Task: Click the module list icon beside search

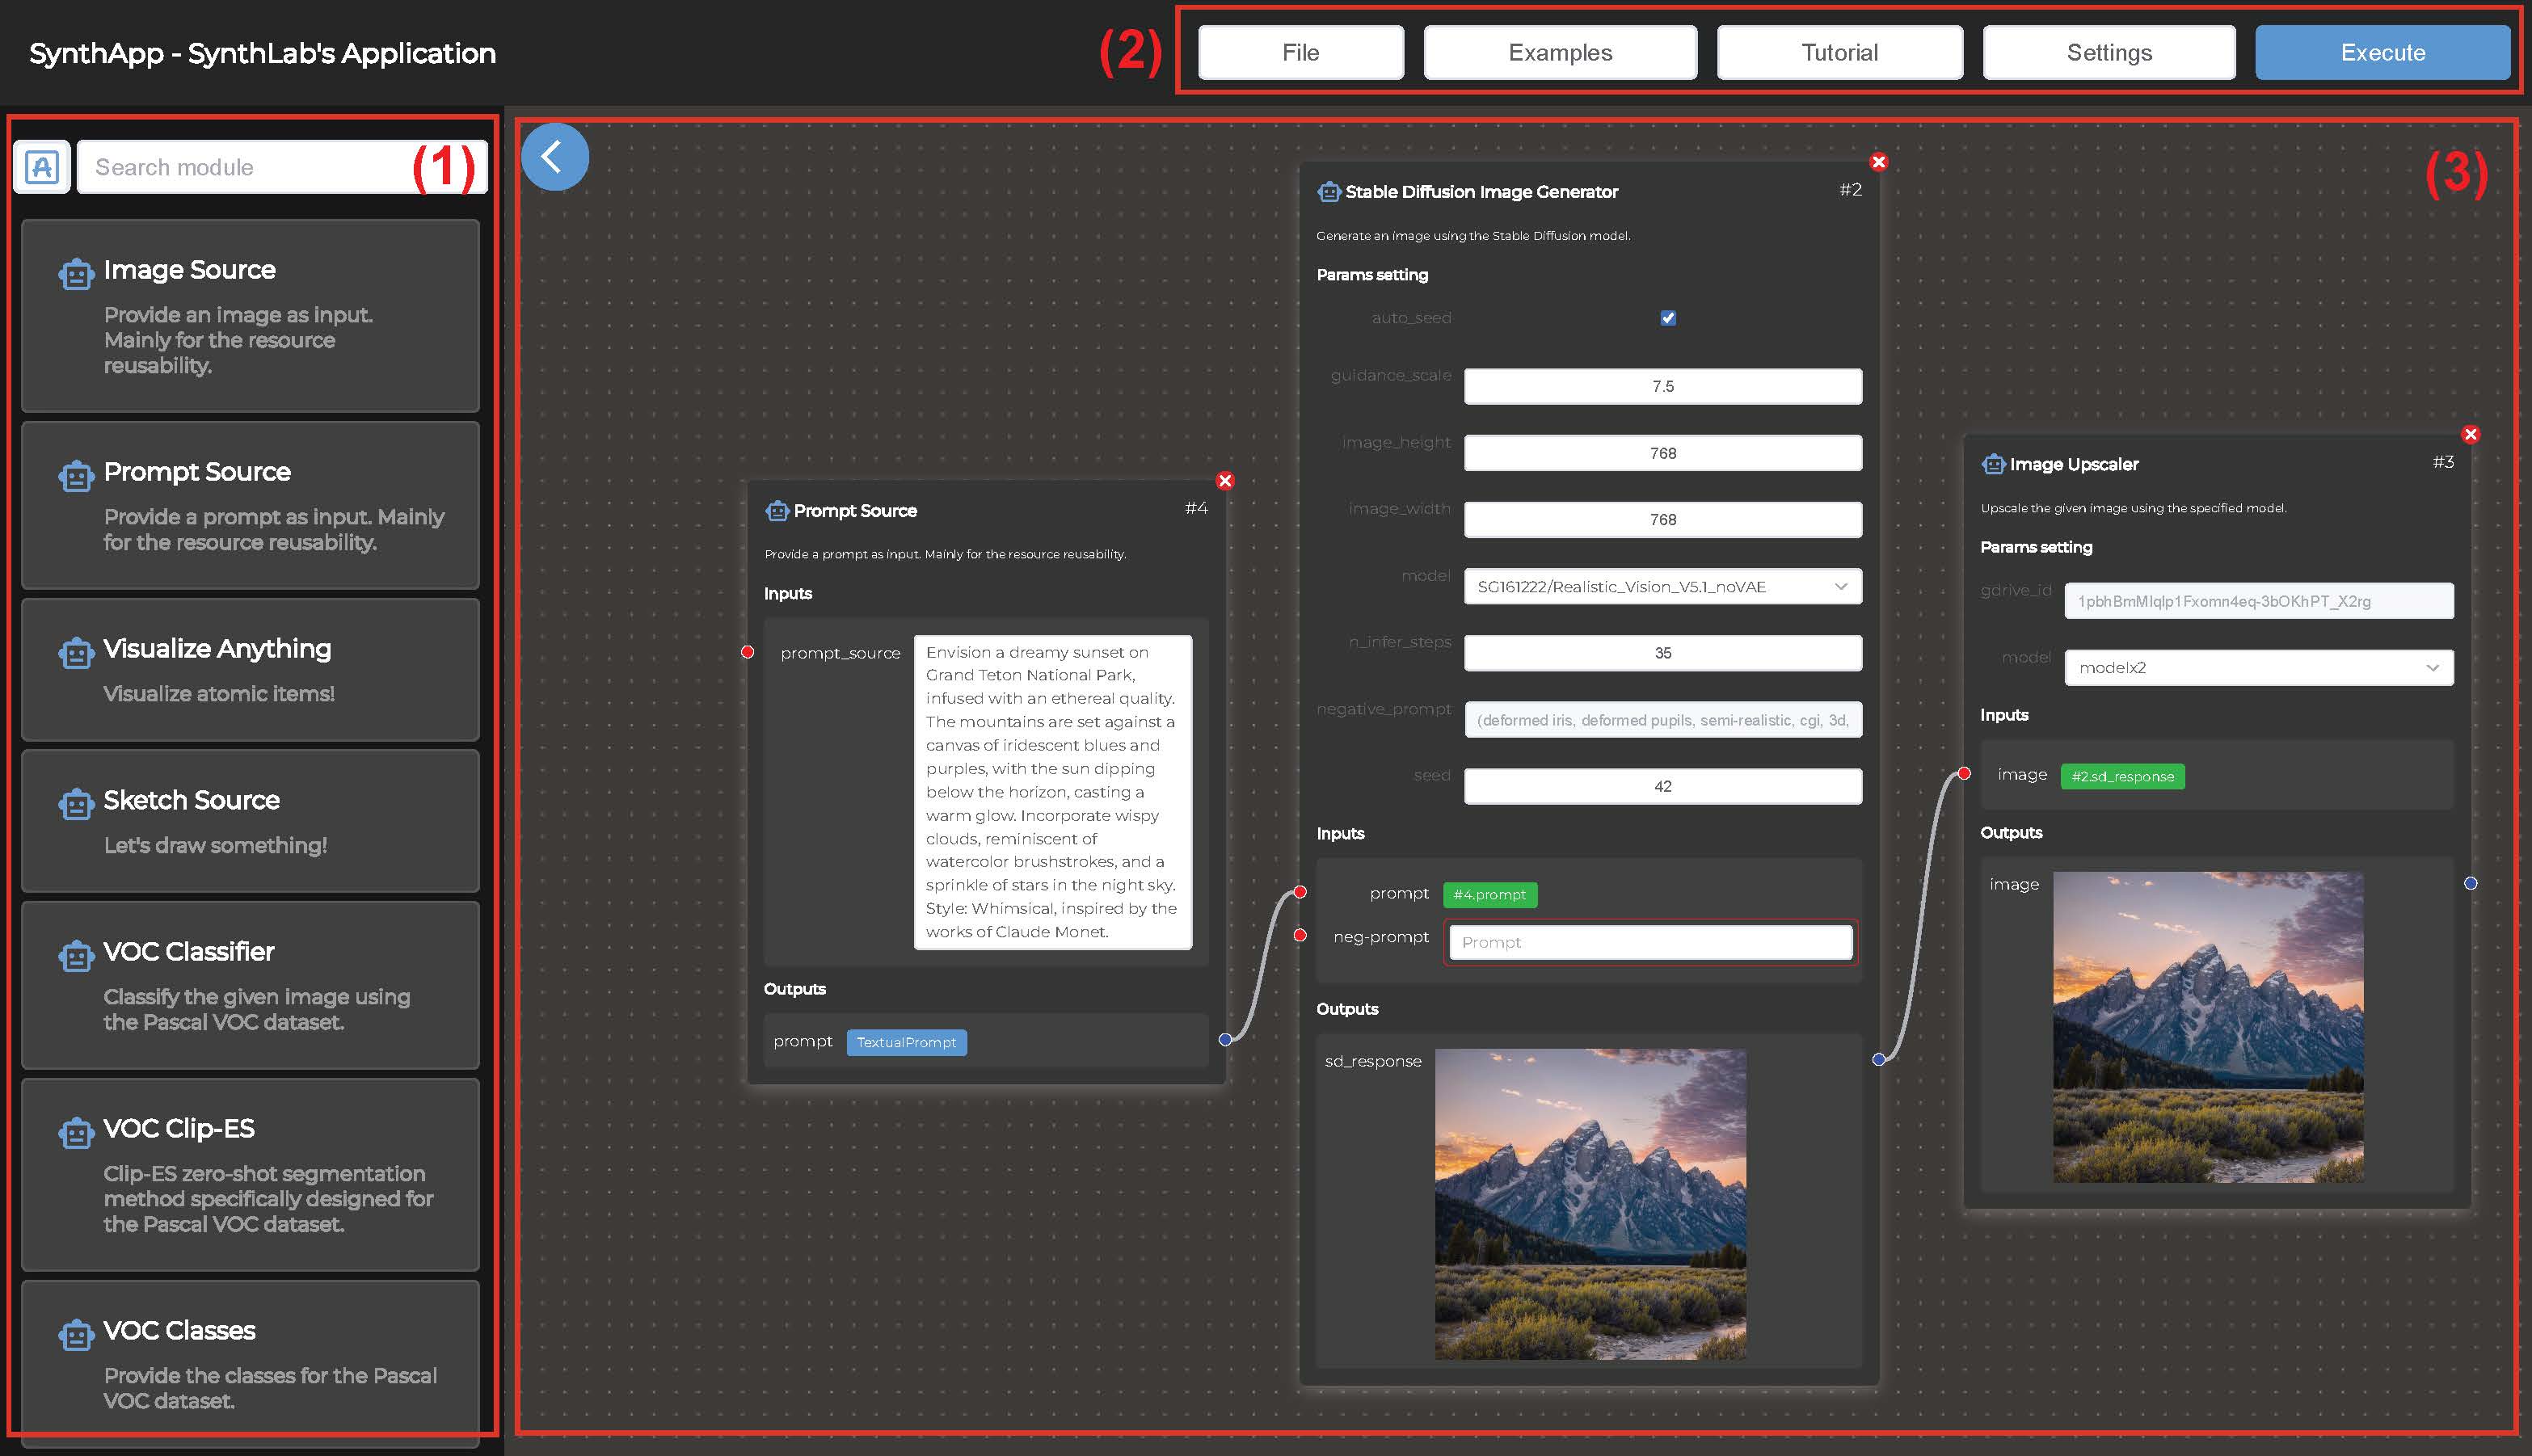Action: (x=42, y=167)
